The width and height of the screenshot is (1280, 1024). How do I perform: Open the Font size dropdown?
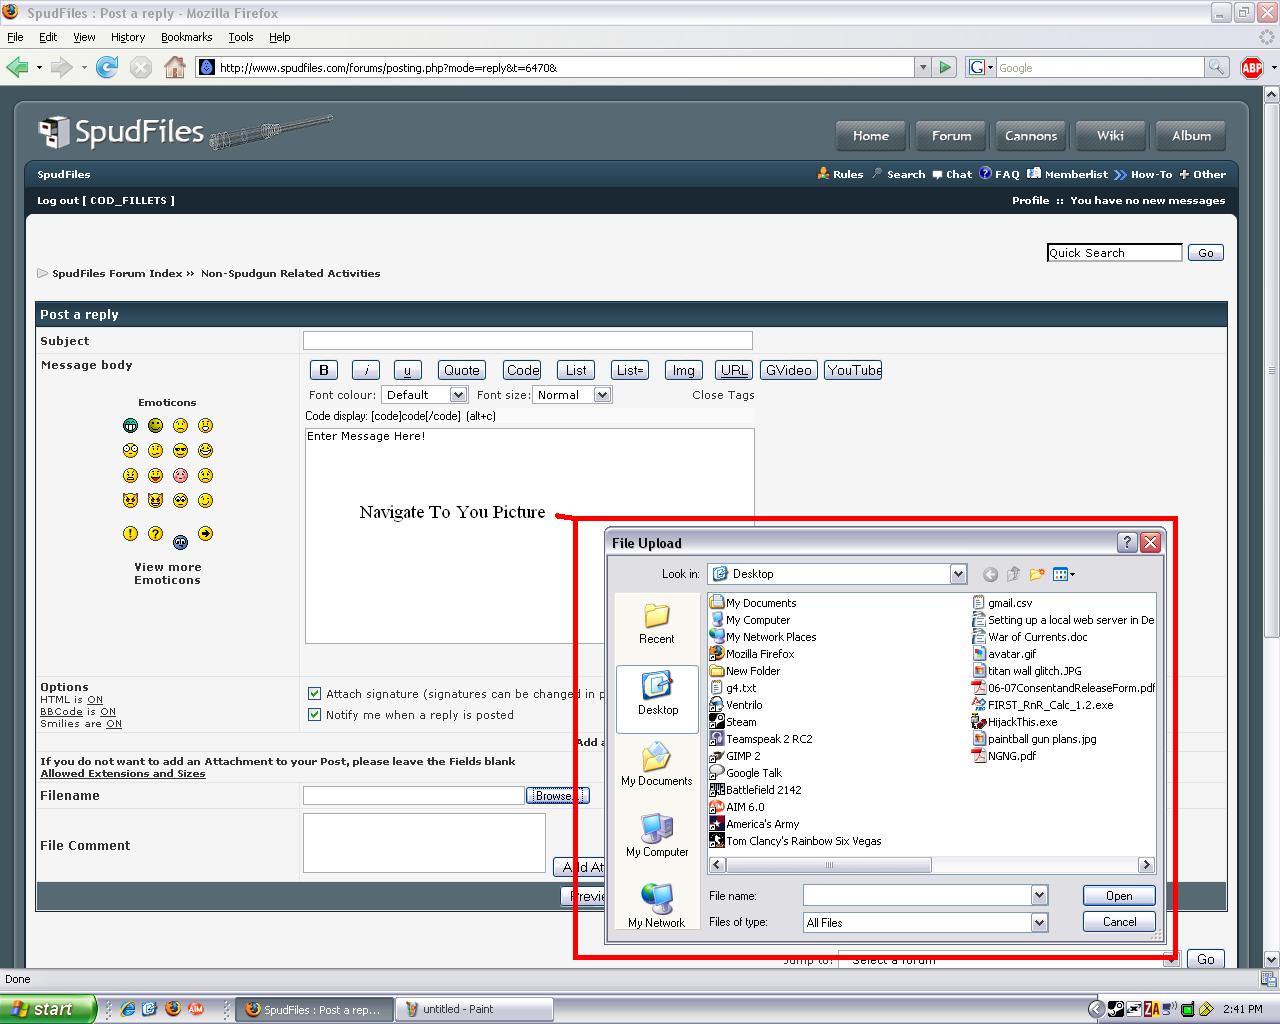[x=602, y=395]
